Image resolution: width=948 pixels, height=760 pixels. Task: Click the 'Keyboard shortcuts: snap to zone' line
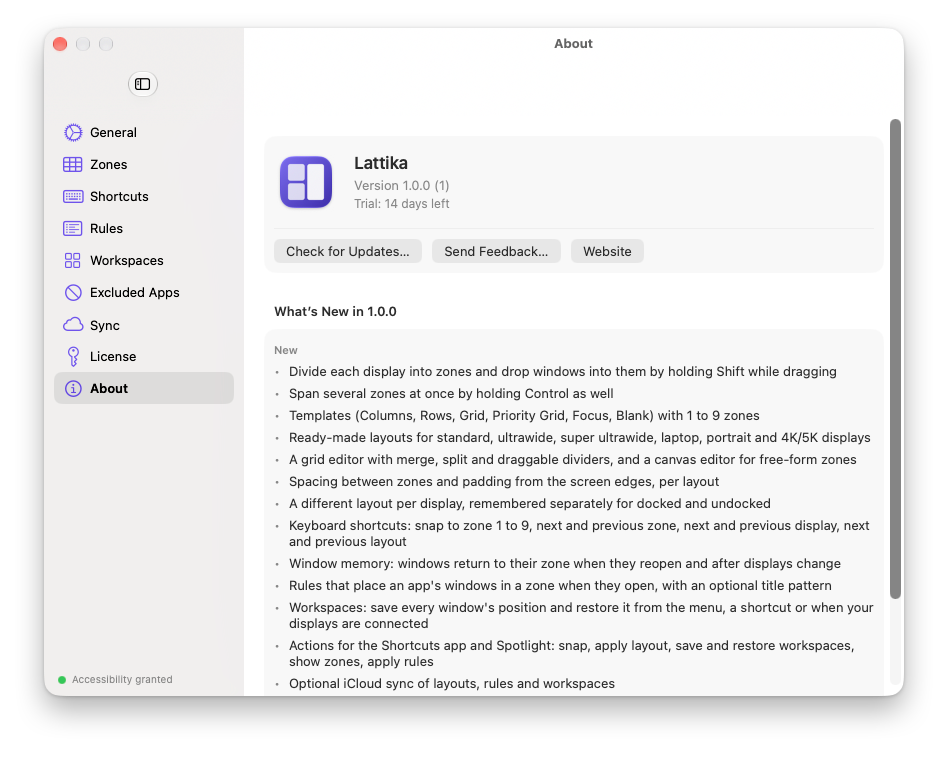coord(579,533)
